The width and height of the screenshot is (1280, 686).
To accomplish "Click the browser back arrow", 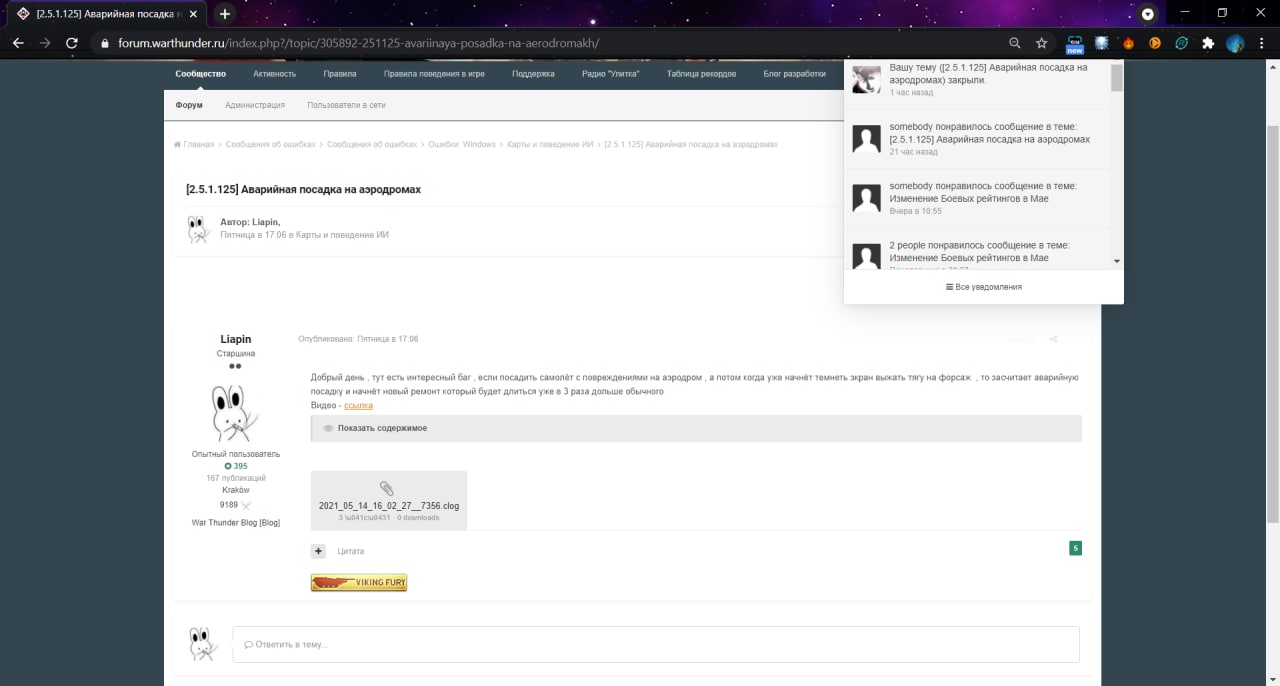I will (17, 43).
